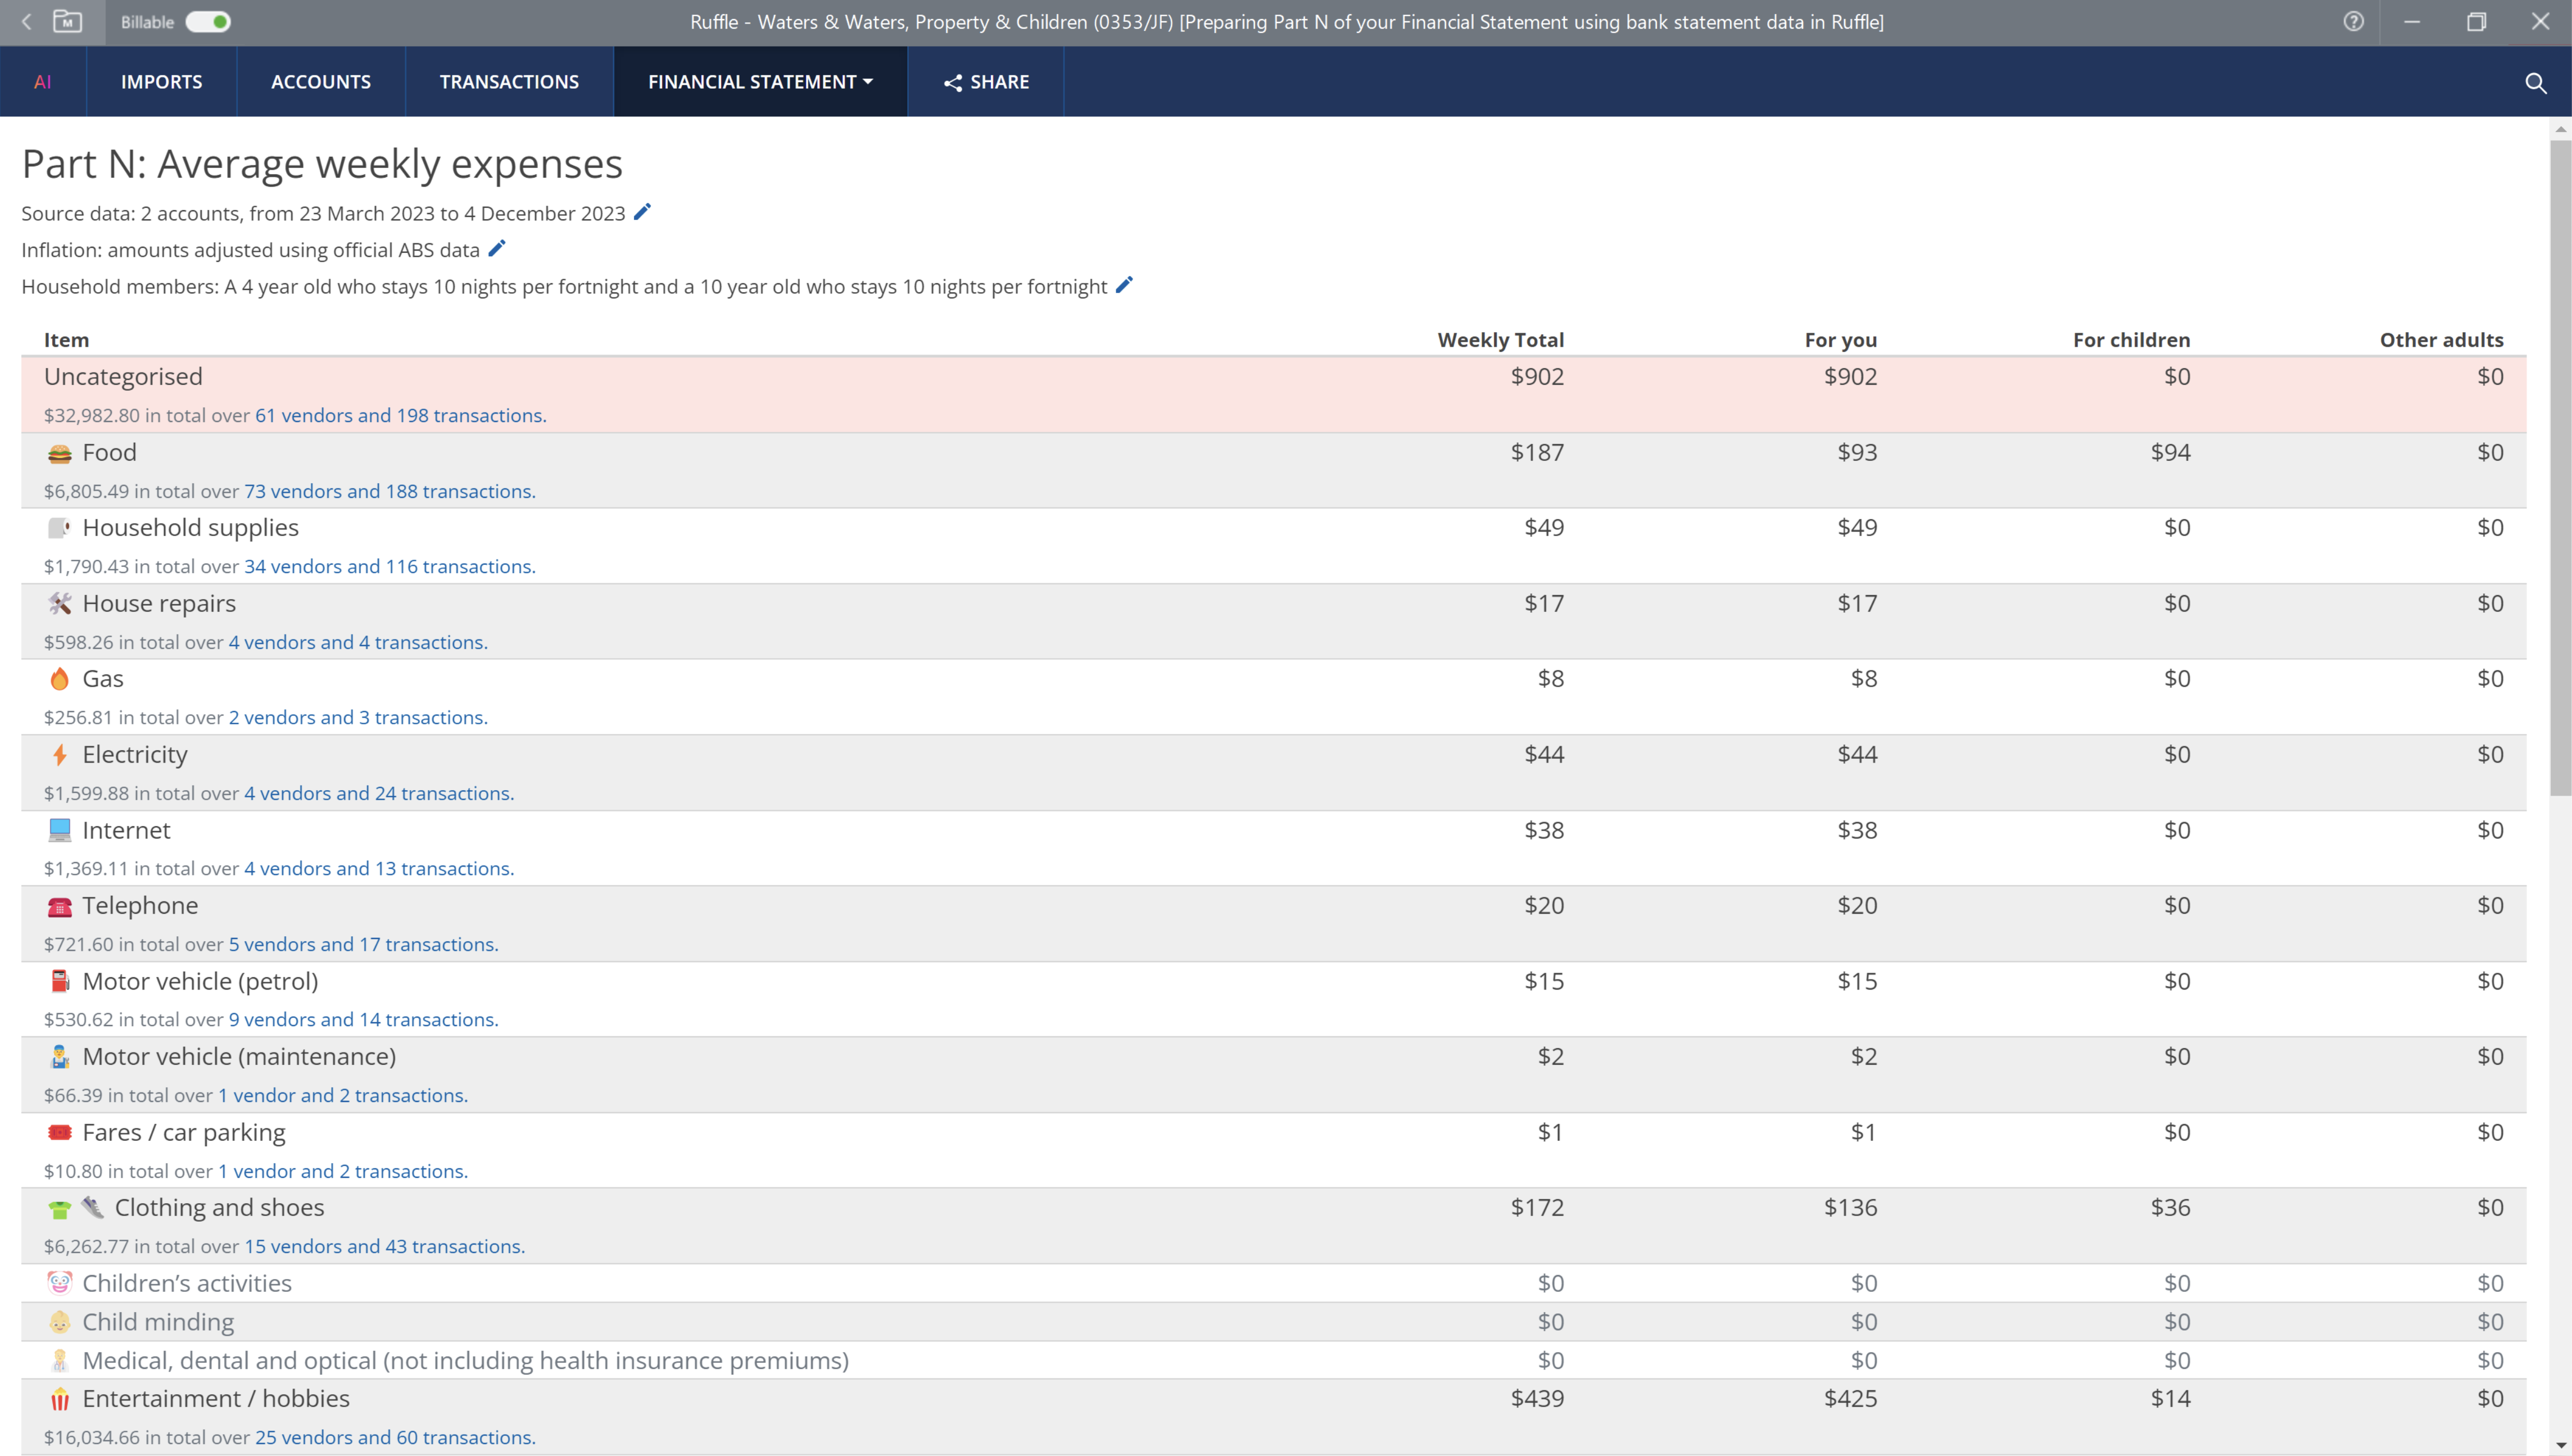The width and height of the screenshot is (2572, 1456).
Task: Click the vertical scrollbar thumb
Action: point(2560,468)
